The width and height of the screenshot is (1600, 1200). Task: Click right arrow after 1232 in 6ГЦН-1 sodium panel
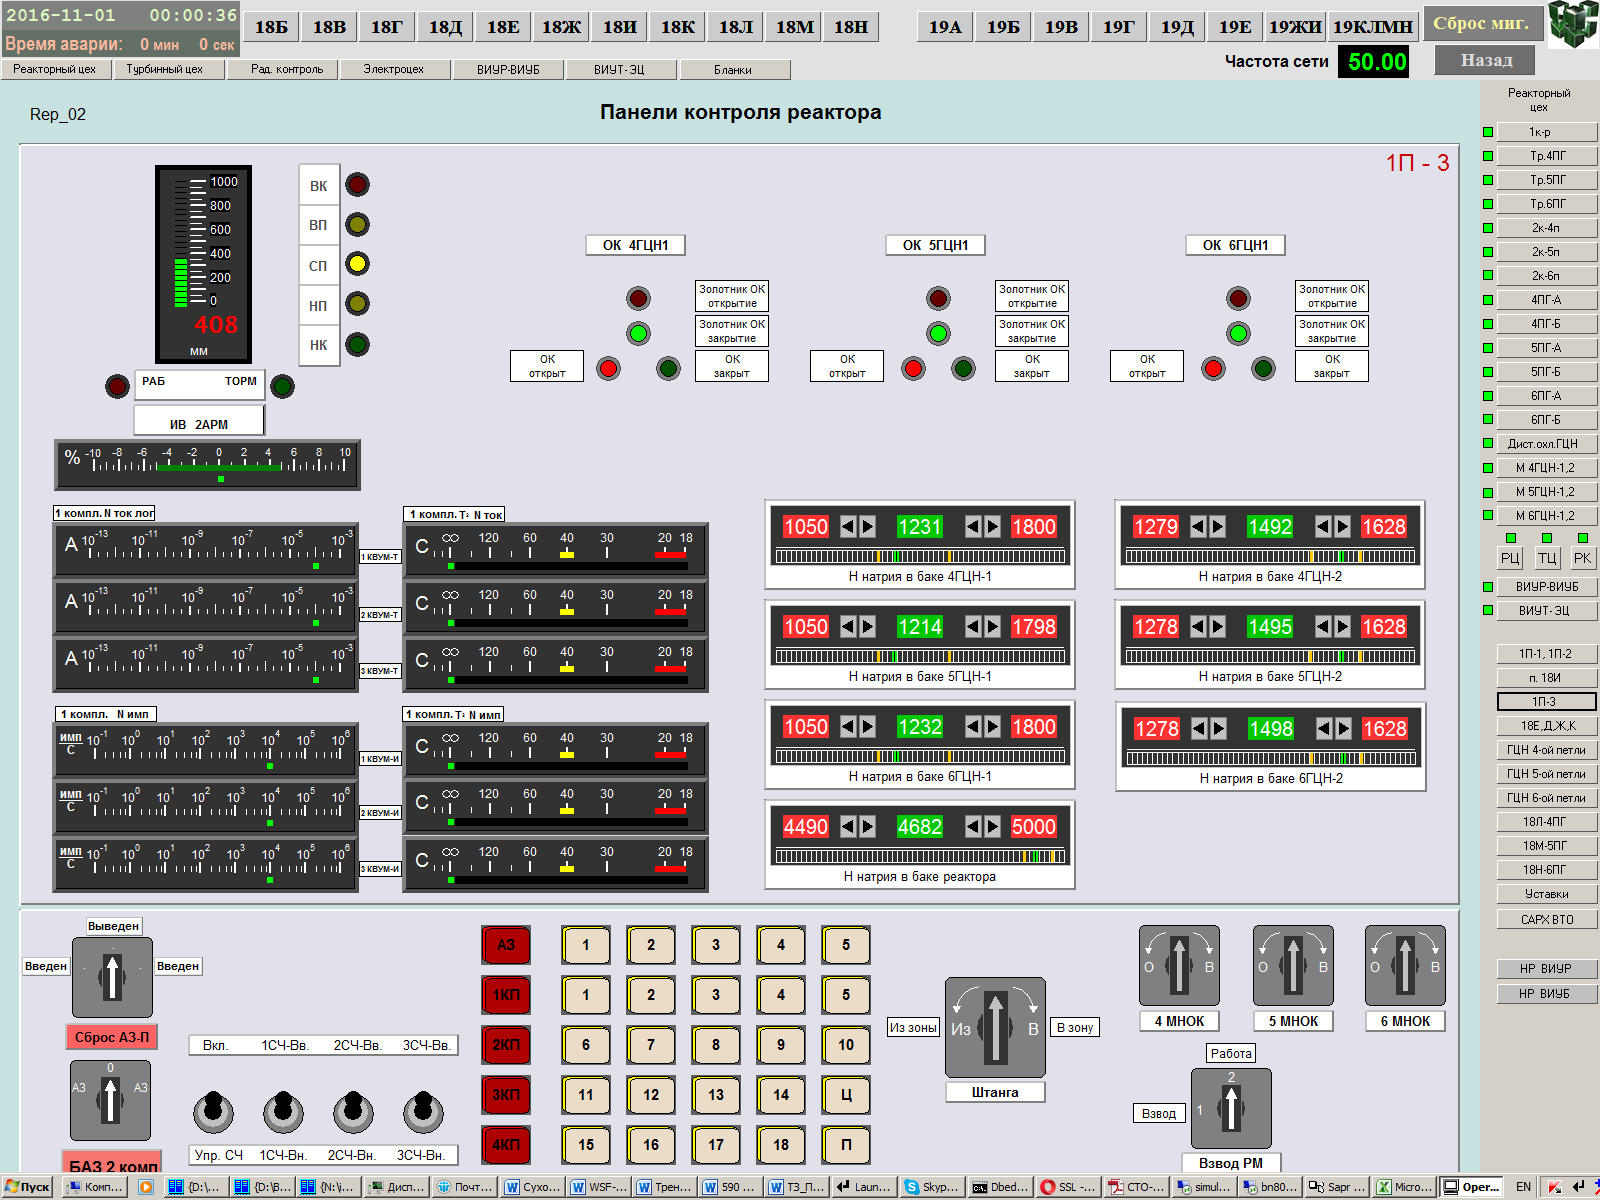click(992, 726)
